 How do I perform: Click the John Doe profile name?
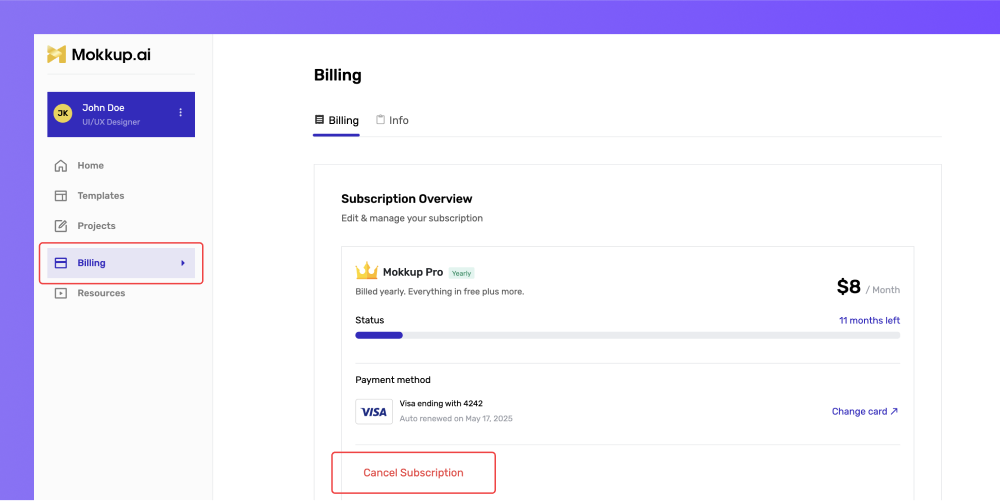pyautogui.click(x=103, y=108)
